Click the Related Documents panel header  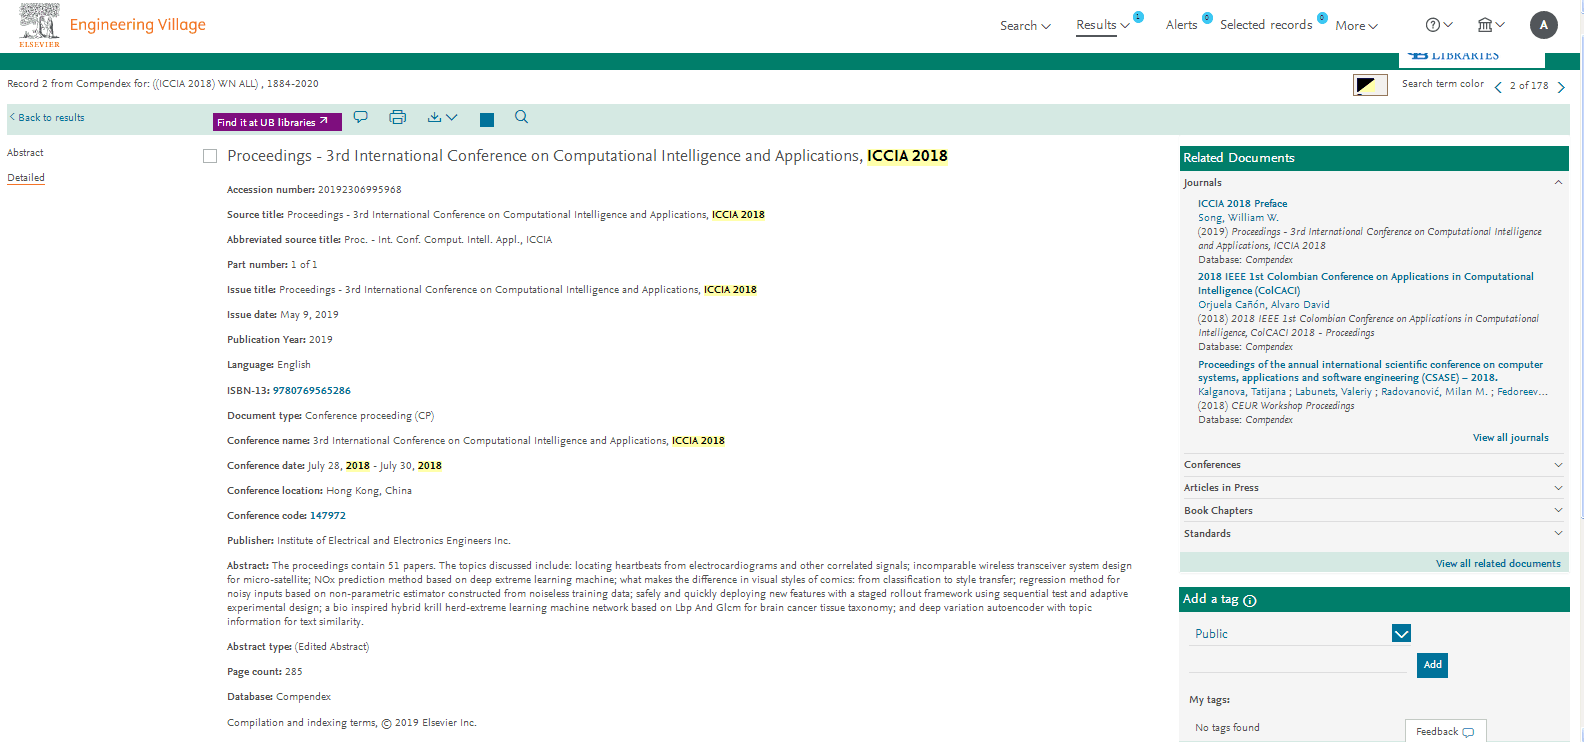pos(1374,158)
